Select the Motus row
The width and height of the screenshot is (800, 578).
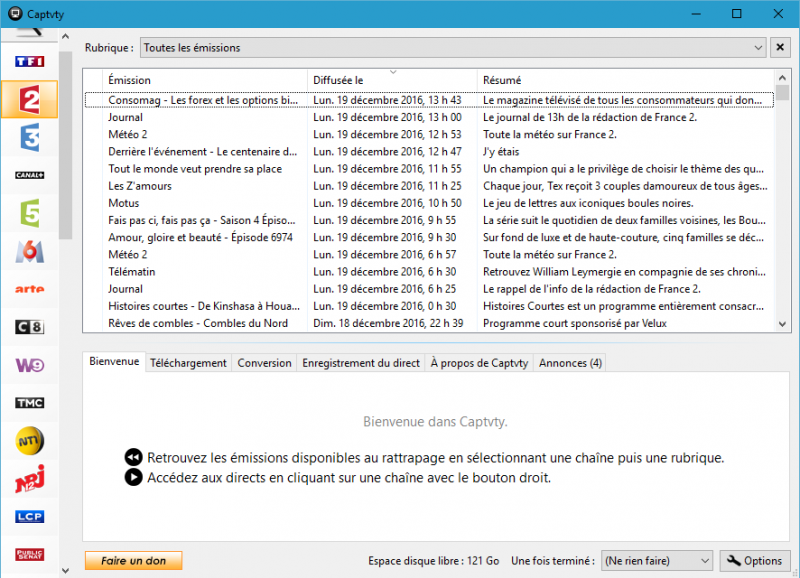pyautogui.click(x=429, y=203)
